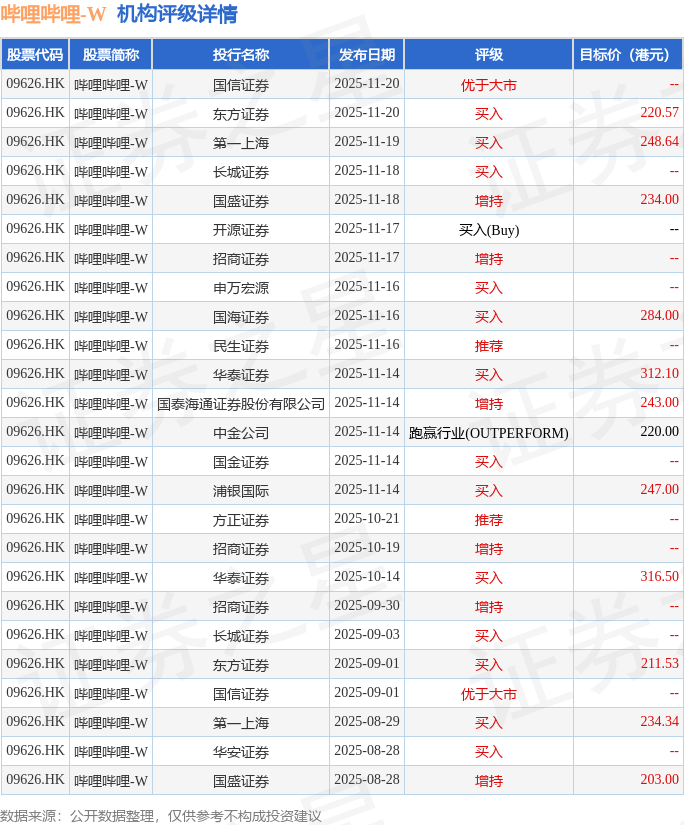Click 华泰证券 in the 2025-11-14 row
This screenshot has height=825, width=684.
tap(241, 375)
